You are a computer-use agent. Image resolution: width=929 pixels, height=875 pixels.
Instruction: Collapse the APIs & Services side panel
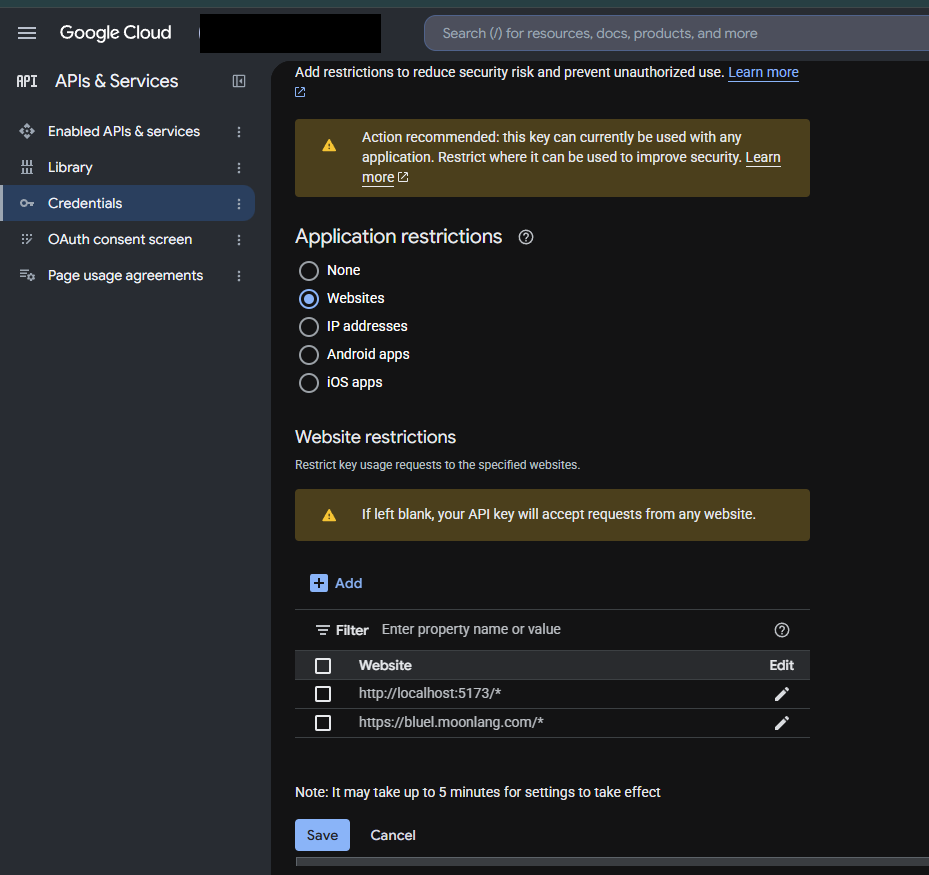239,81
